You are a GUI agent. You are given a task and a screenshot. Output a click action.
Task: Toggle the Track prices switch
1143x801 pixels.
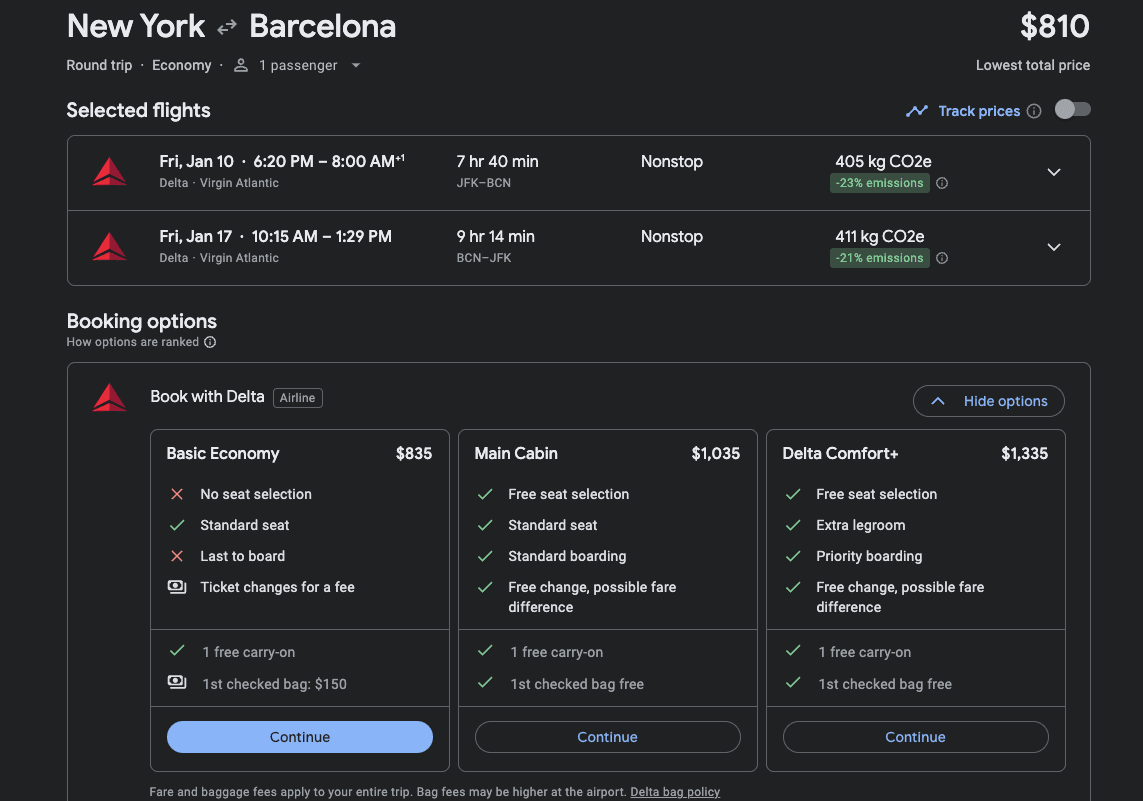pos(1072,109)
